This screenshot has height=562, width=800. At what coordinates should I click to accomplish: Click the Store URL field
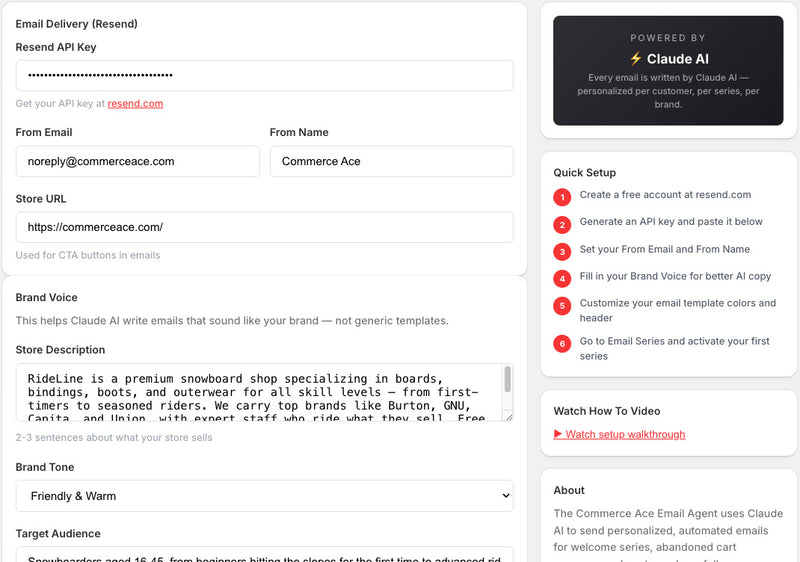(264, 227)
